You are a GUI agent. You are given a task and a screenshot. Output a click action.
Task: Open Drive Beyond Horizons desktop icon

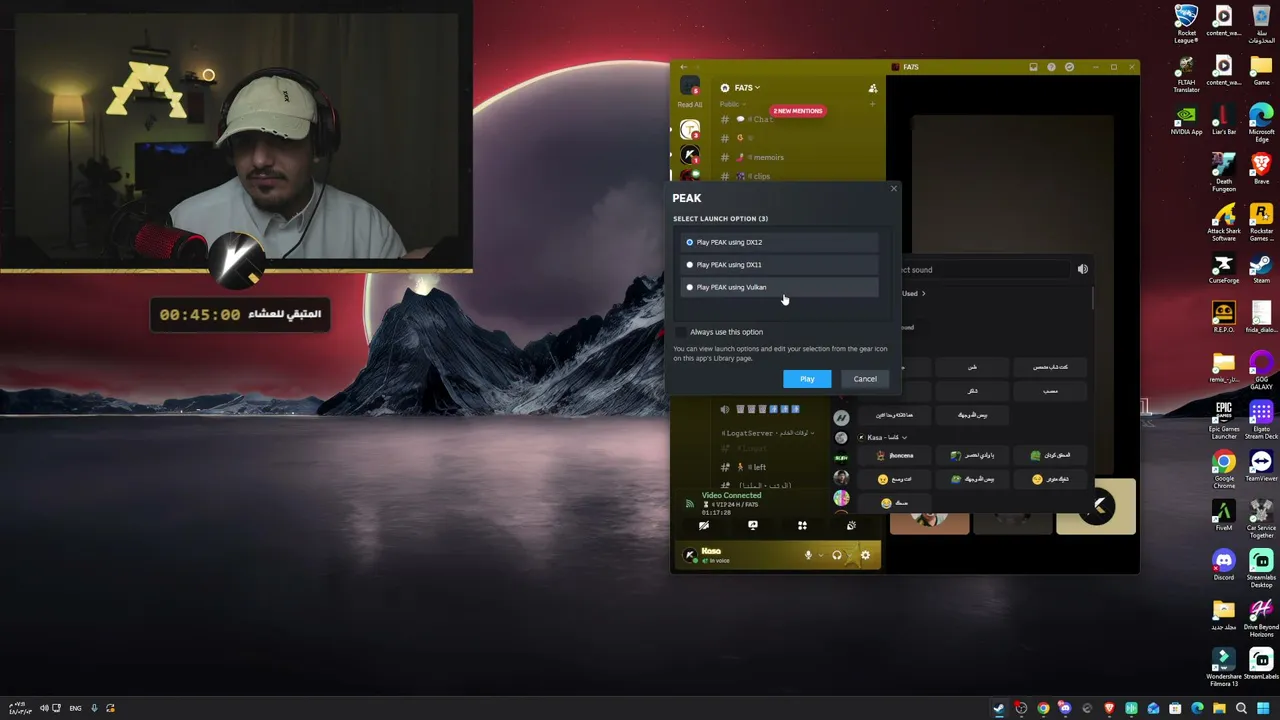pos(1261,619)
